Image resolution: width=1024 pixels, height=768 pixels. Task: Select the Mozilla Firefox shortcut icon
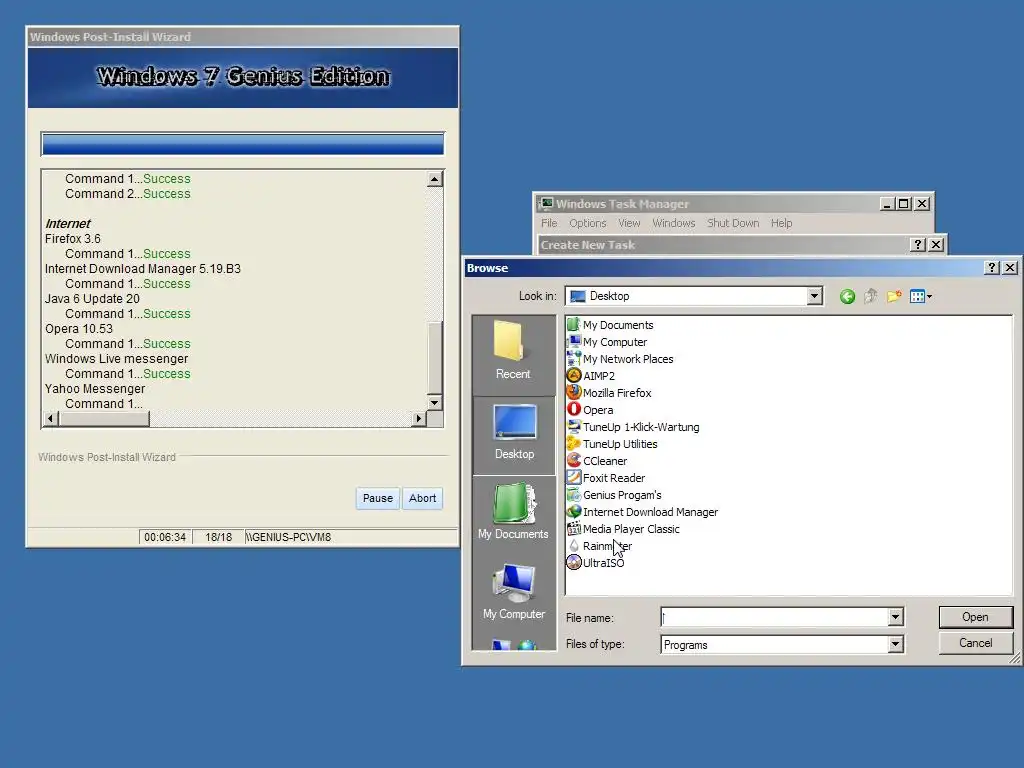pyautogui.click(x=573, y=392)
